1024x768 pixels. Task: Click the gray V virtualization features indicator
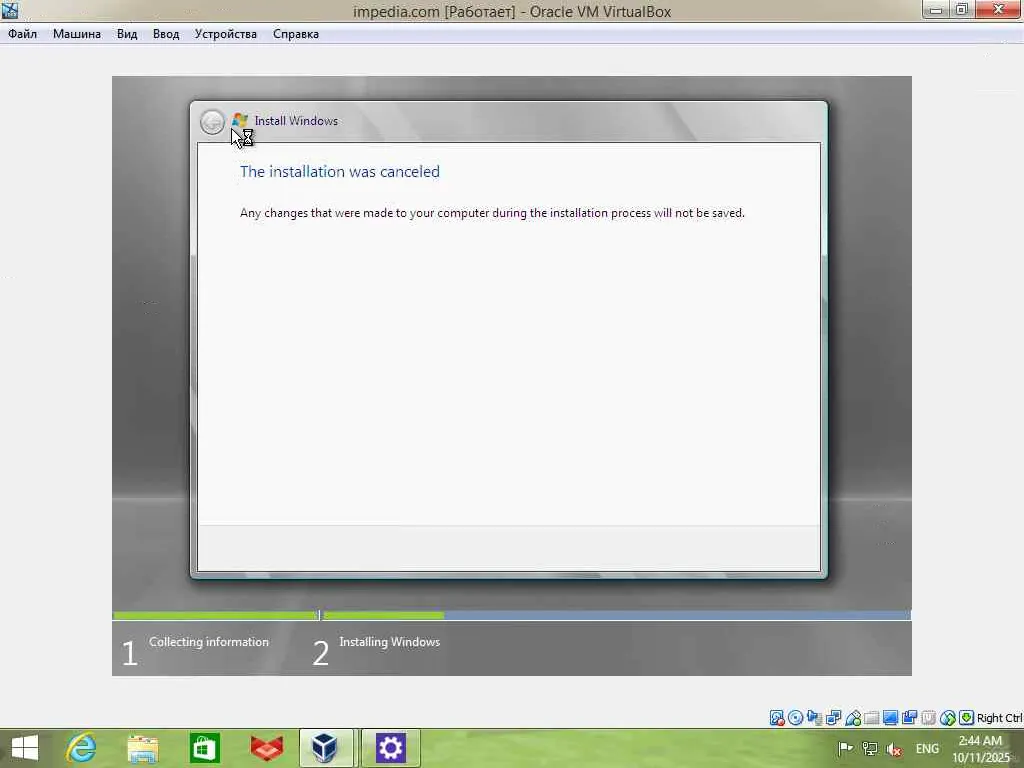pos(928,718)
